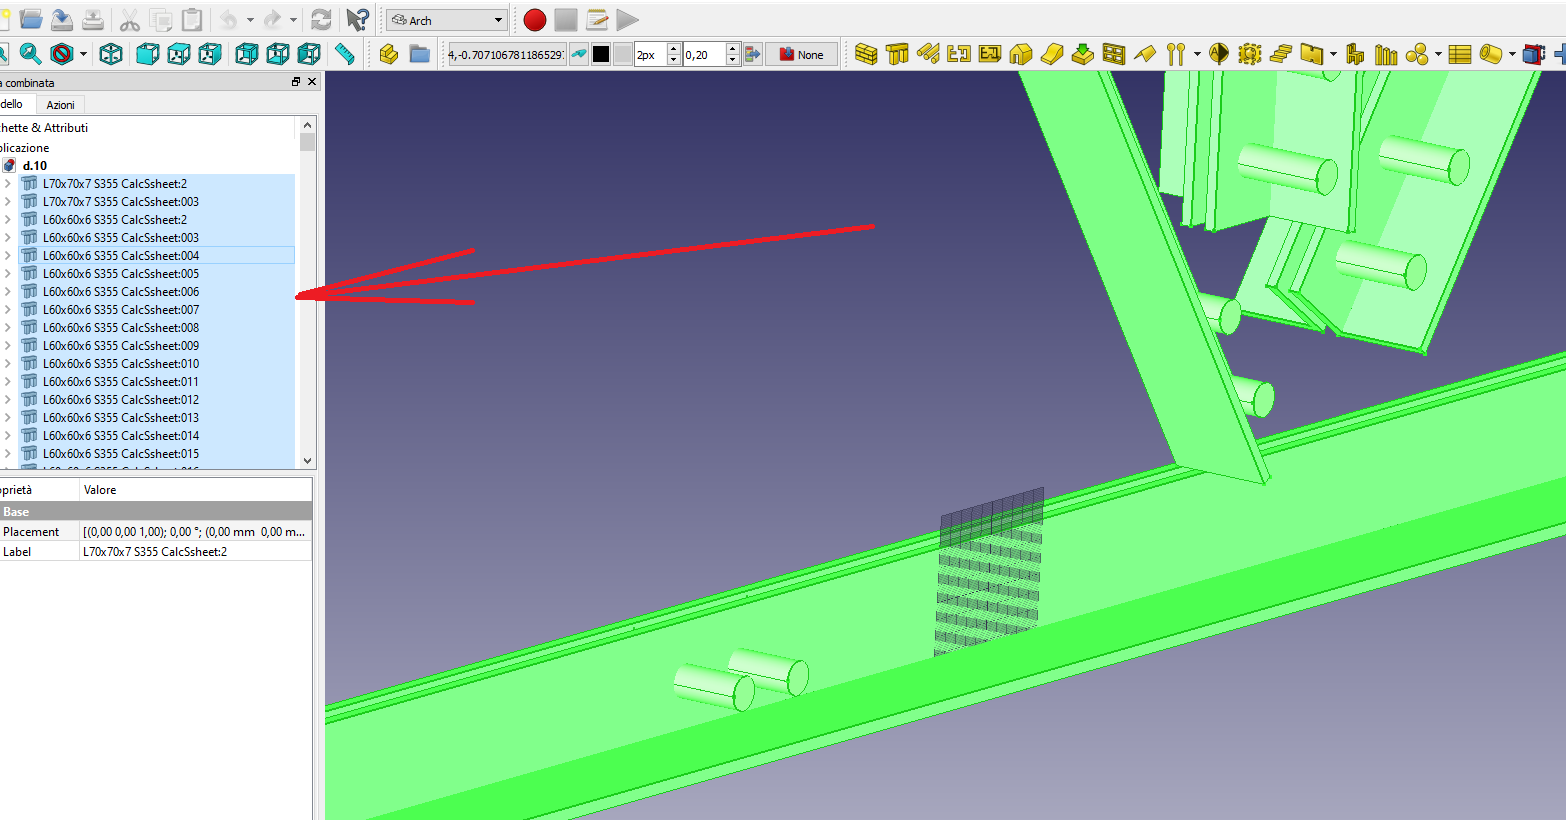The height and width of the screenshot is (820, 1566).
Task: Select the measure distance ruler tool
Action: point(345,54)
